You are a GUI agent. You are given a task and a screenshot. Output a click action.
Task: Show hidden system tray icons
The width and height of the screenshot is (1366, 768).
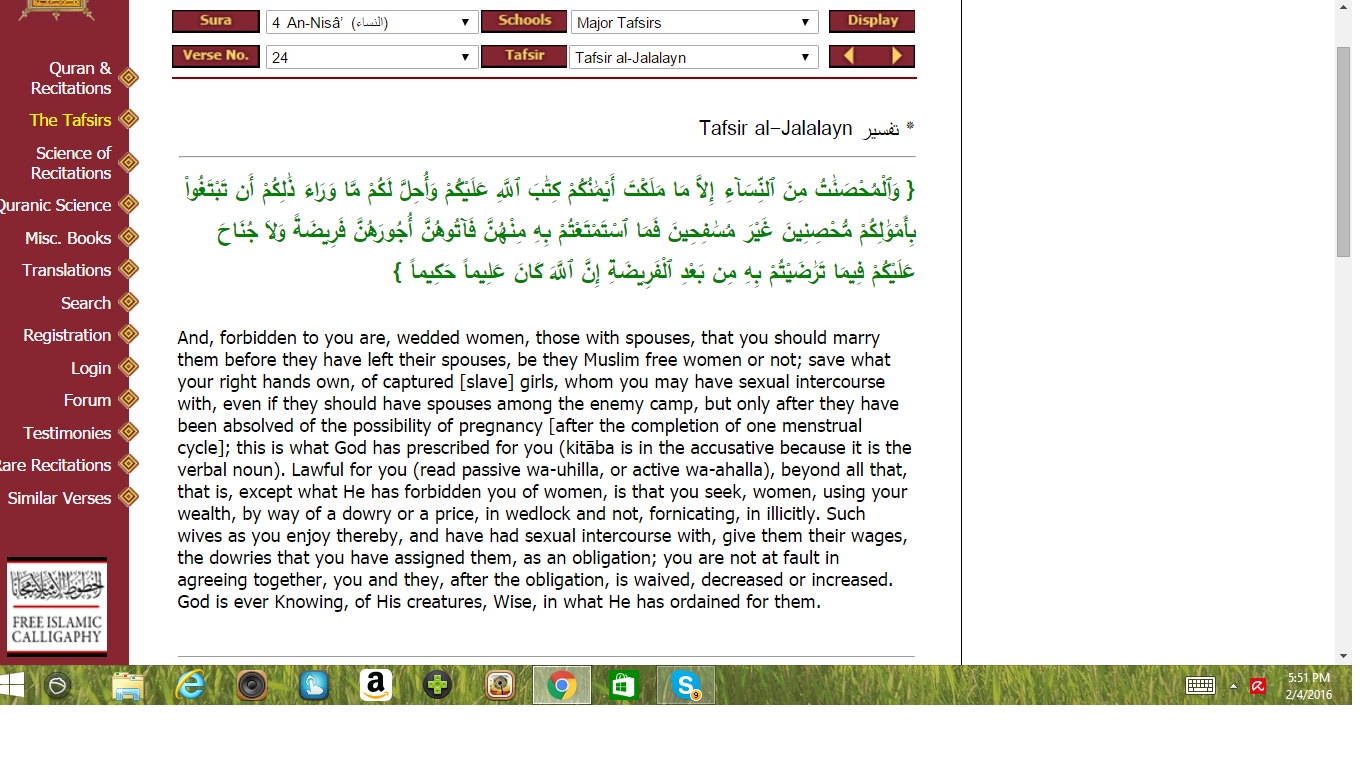1233,686
